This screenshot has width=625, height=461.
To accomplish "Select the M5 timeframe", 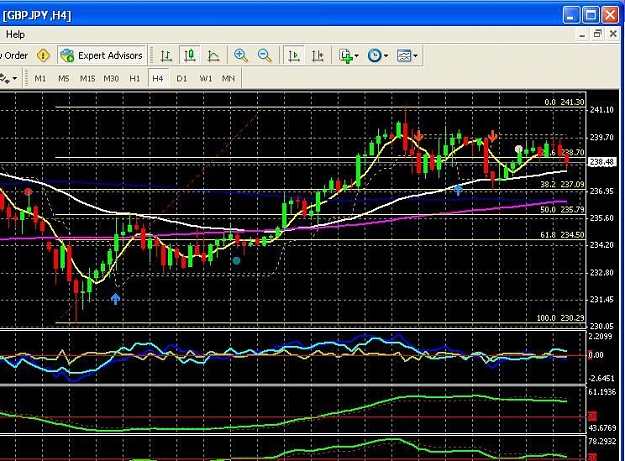I will (x=64, y=78).
